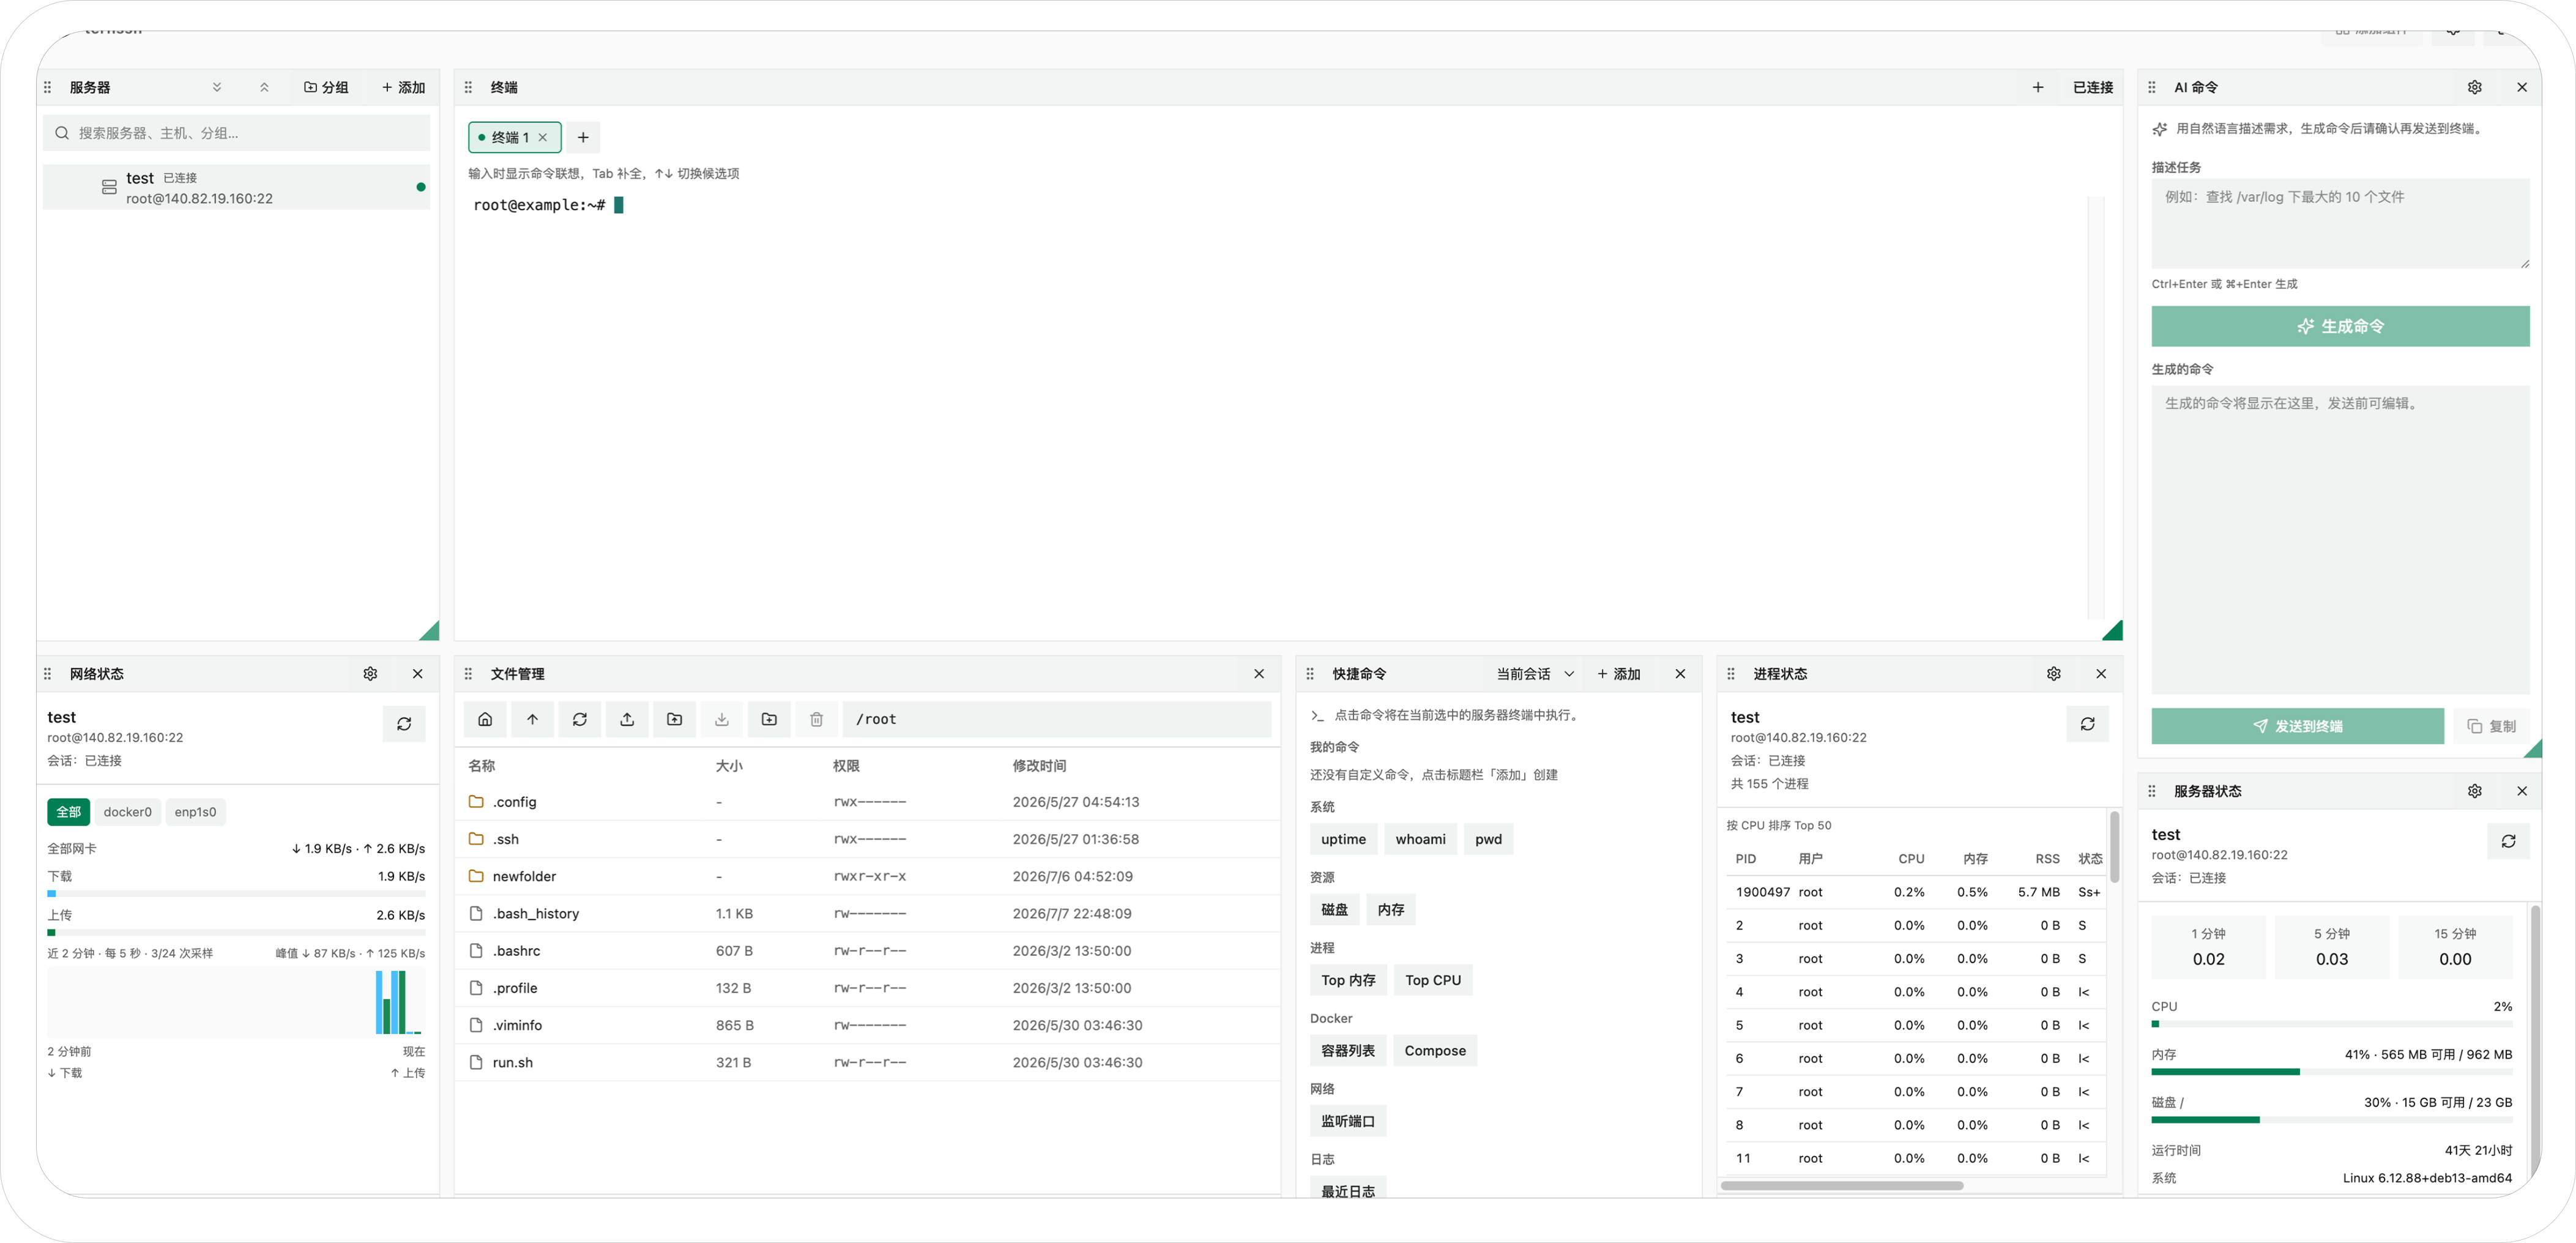Upload a folder in file manager
The width and height of the screenshot is (2576, 1243).
point(674,719)
